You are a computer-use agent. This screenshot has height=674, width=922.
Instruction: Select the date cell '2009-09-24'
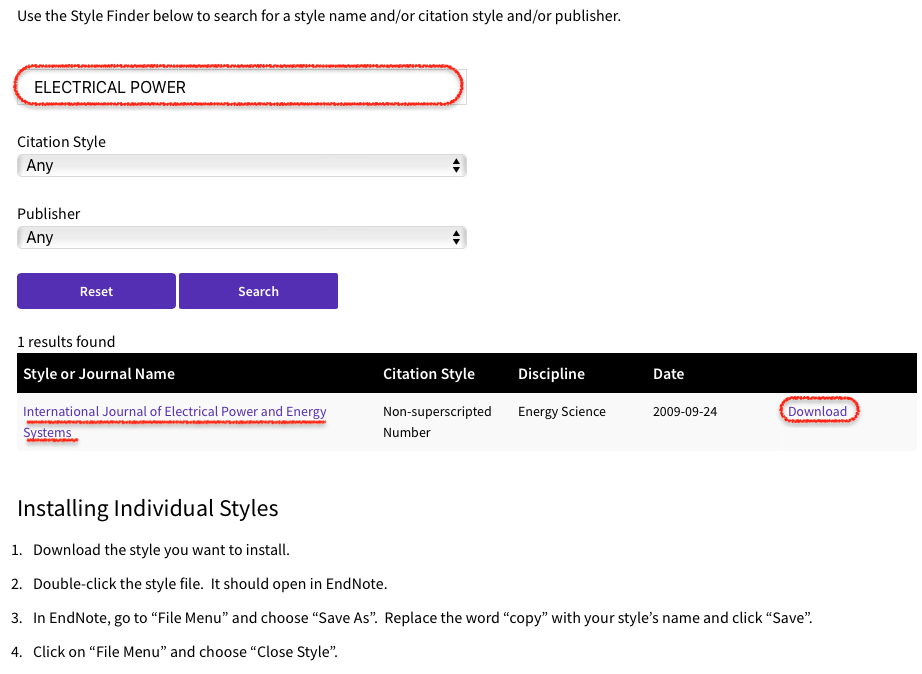[x=685, y=412]
